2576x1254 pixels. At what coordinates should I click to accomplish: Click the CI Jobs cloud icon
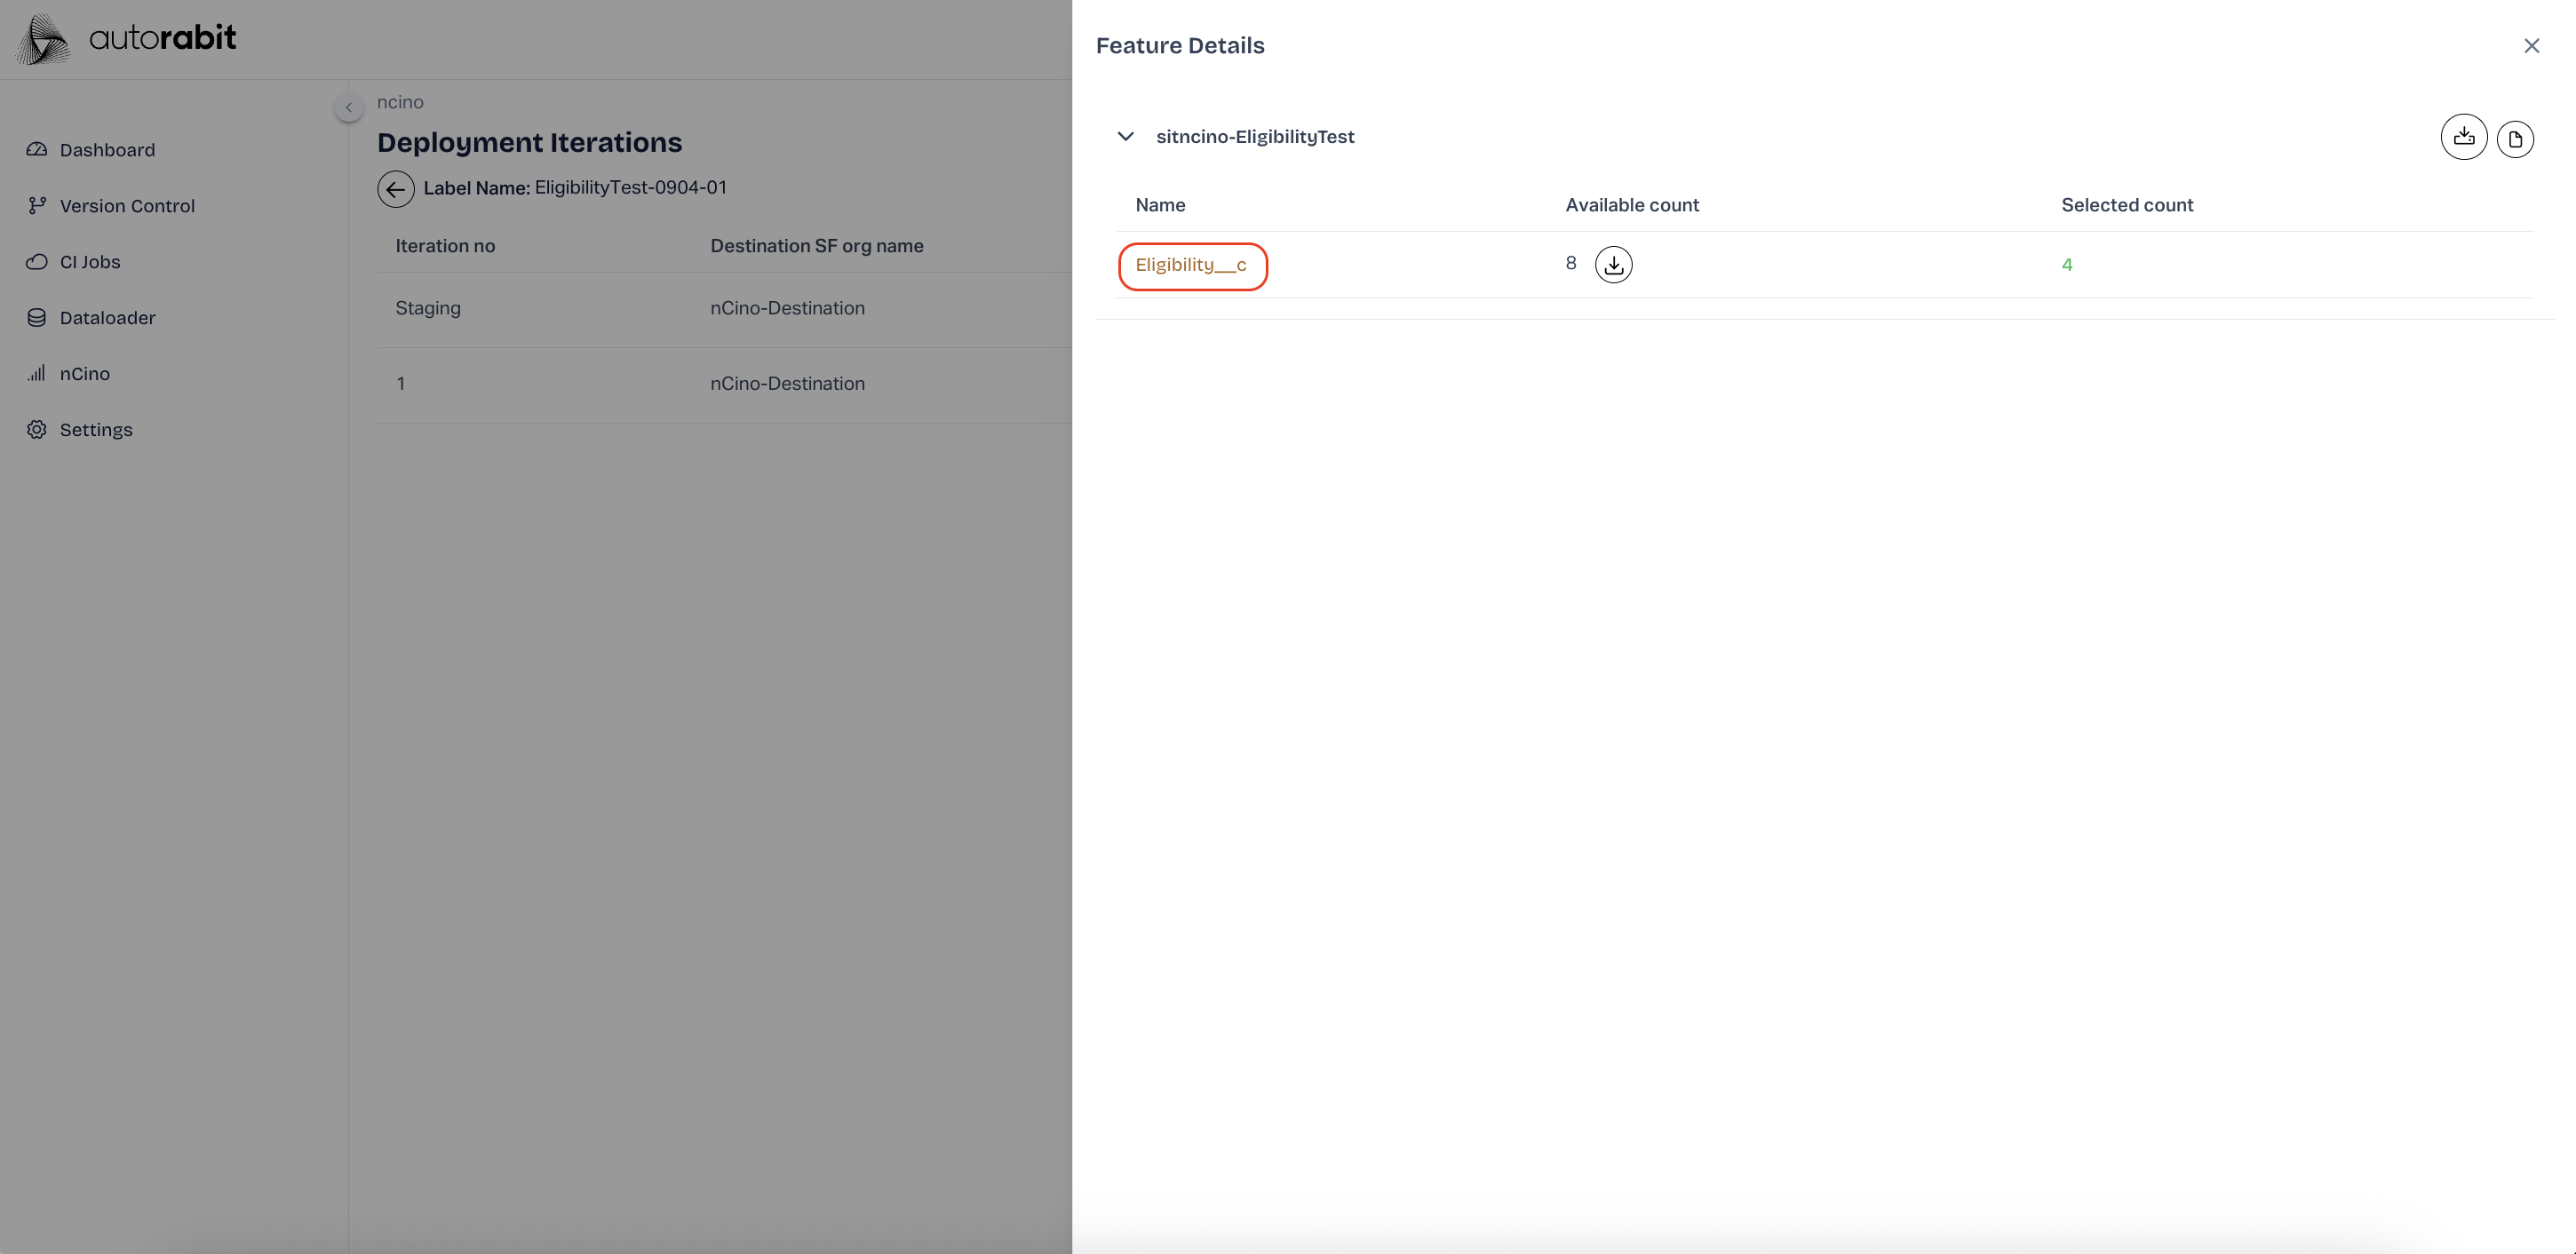click(37, 262)
